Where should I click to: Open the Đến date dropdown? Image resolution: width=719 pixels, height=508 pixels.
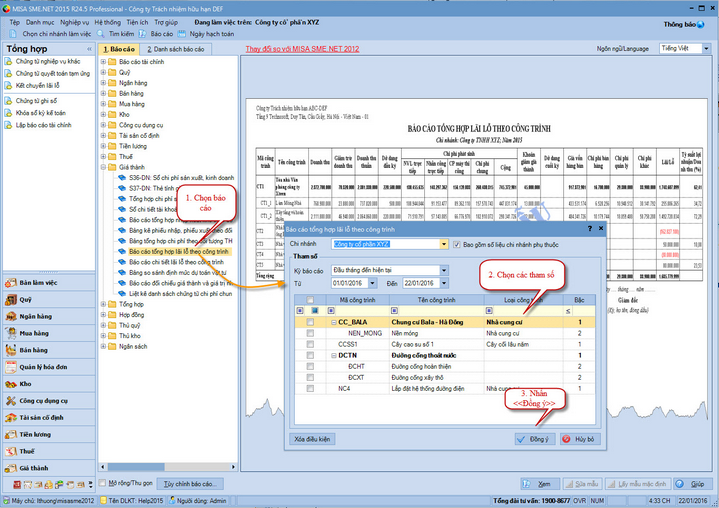click(x=444, y=283)
